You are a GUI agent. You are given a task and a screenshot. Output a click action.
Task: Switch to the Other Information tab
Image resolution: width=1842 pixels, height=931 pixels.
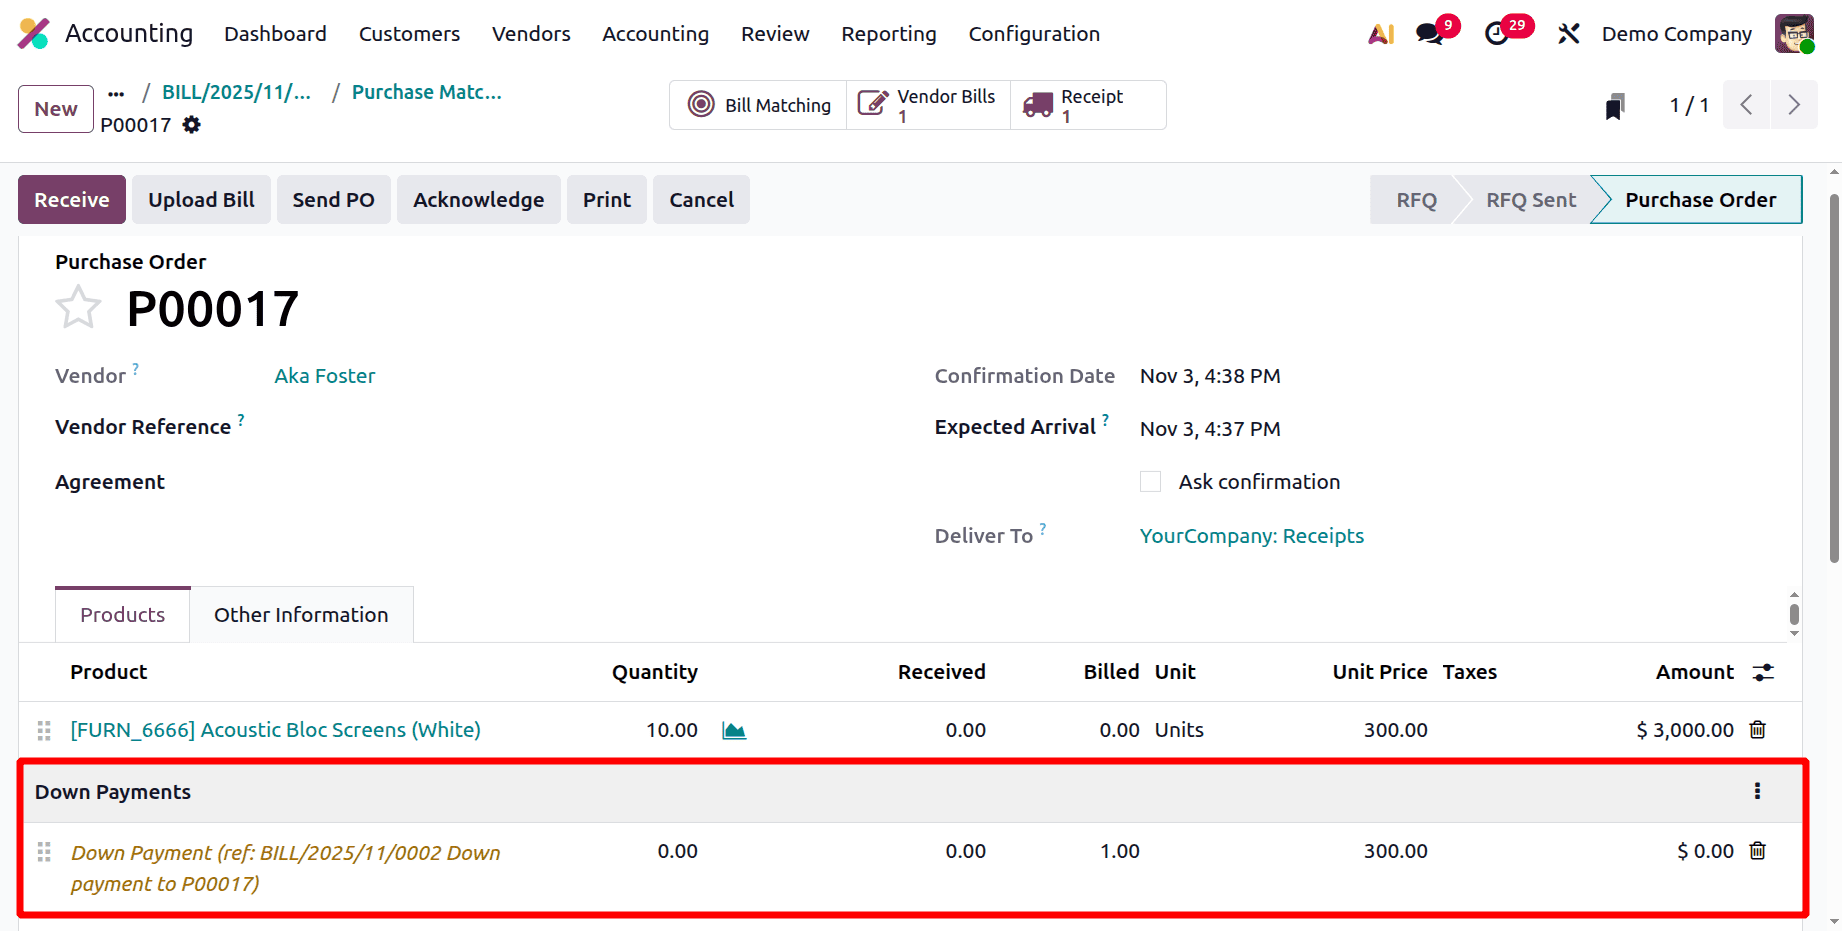click(301, 614)
